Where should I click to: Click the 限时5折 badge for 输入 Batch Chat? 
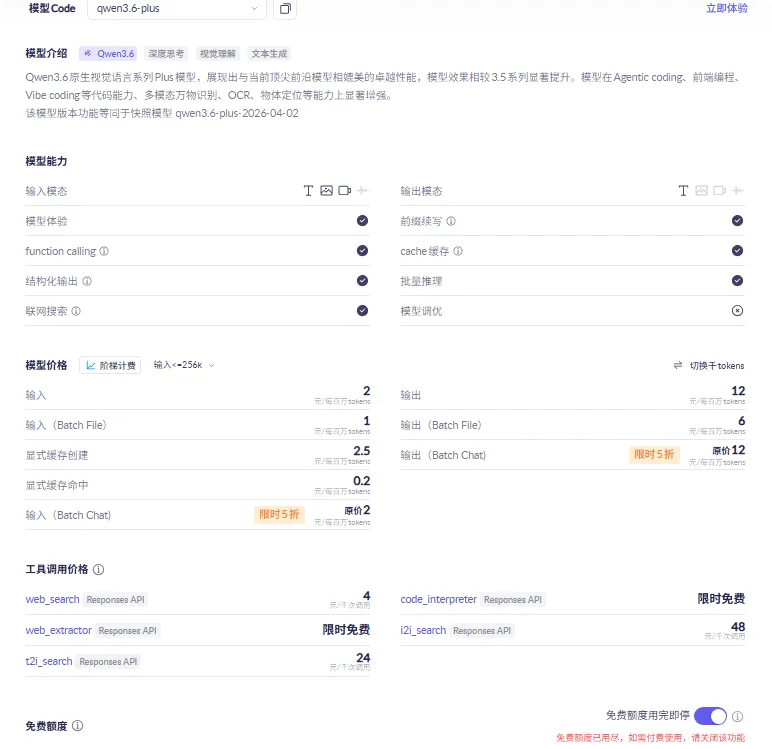point(279,515)
